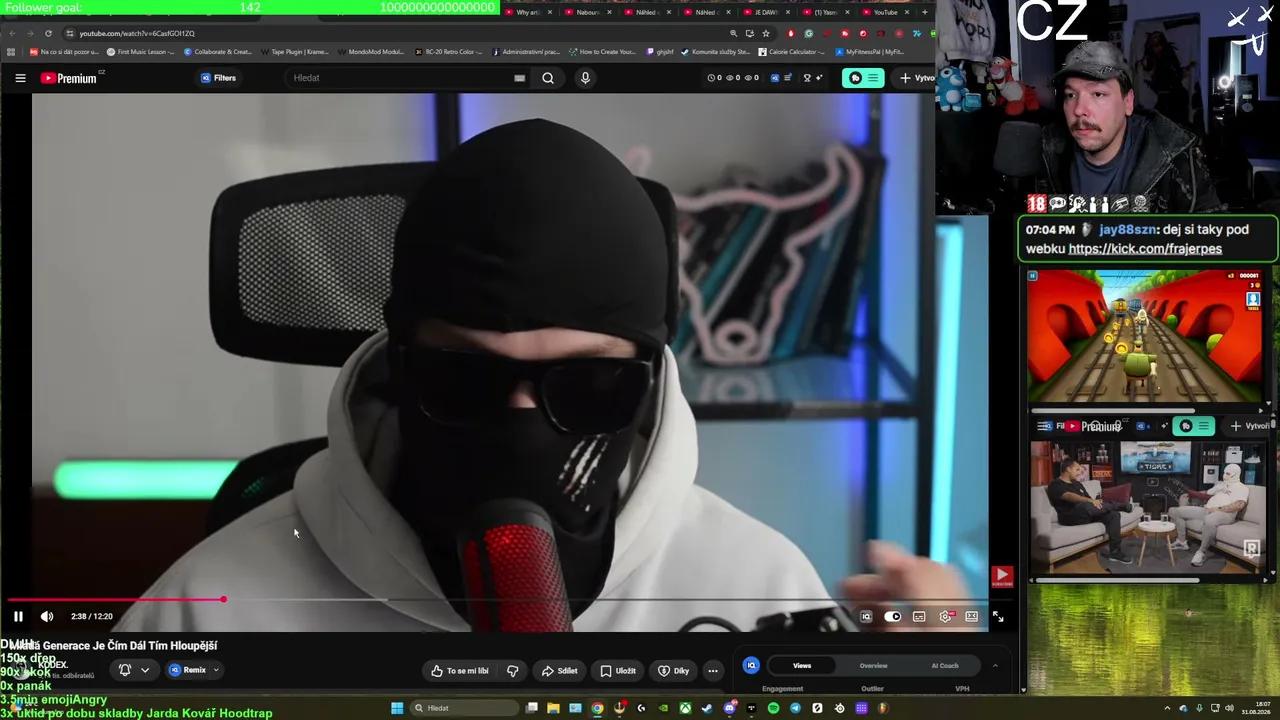Screen dimensions: 1280x720
Task: Switch to the Overview tab
Action: coord(873,666)
